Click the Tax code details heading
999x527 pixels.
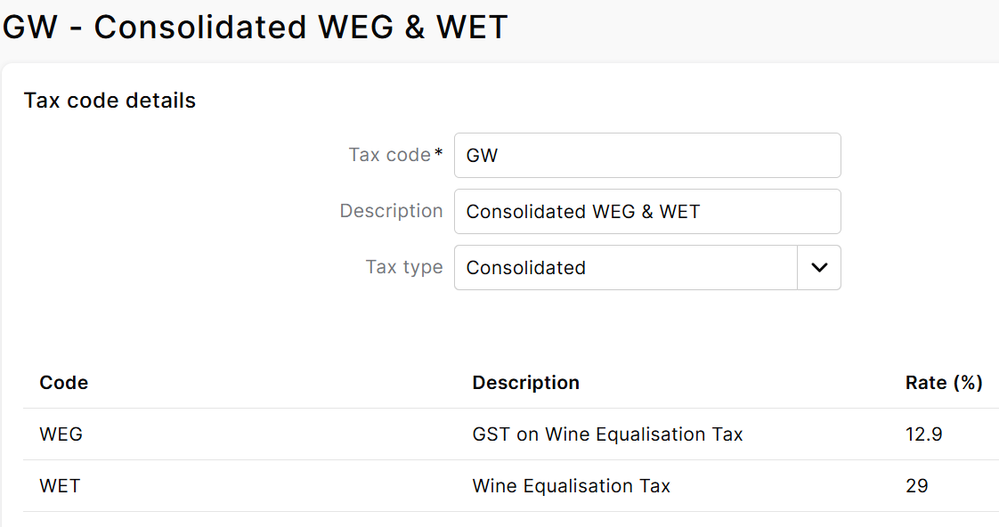point(110,101)
